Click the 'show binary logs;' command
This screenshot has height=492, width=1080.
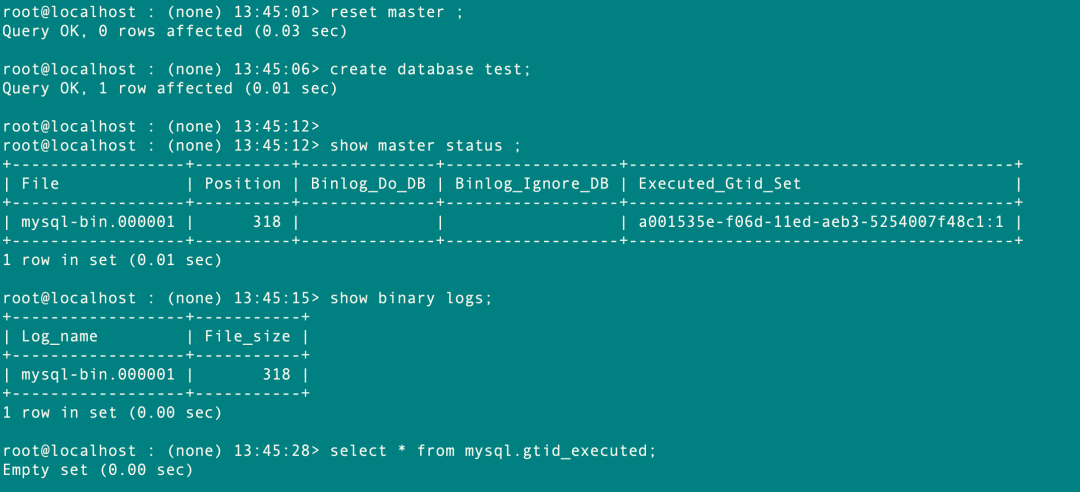411,298
